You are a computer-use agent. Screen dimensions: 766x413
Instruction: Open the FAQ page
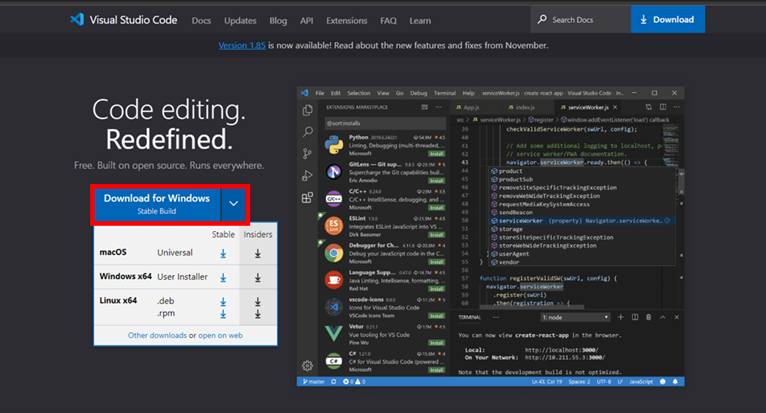pyautogui.click(x=388, y=21)
